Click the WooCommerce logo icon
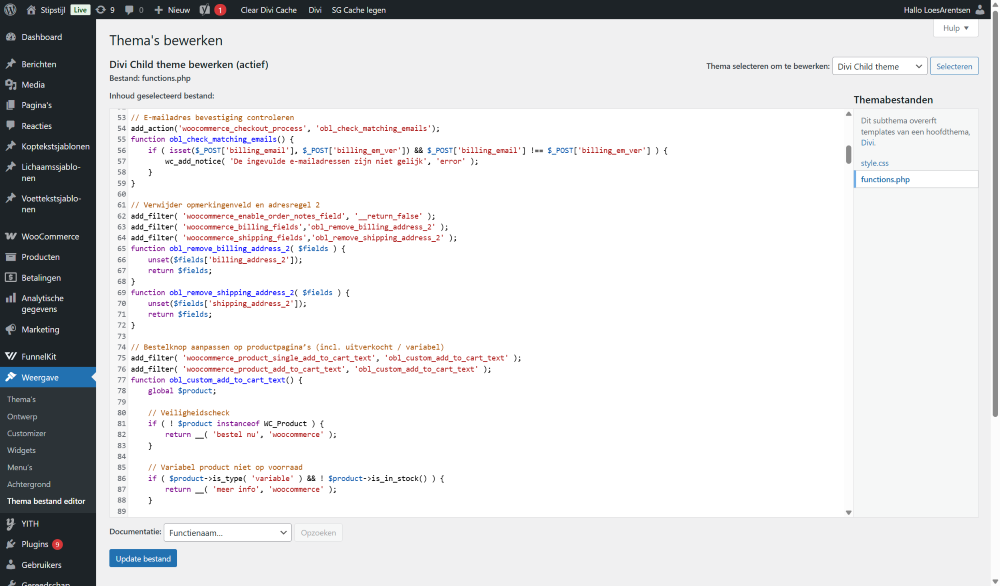1000x586 pixels. pos(11,236)
